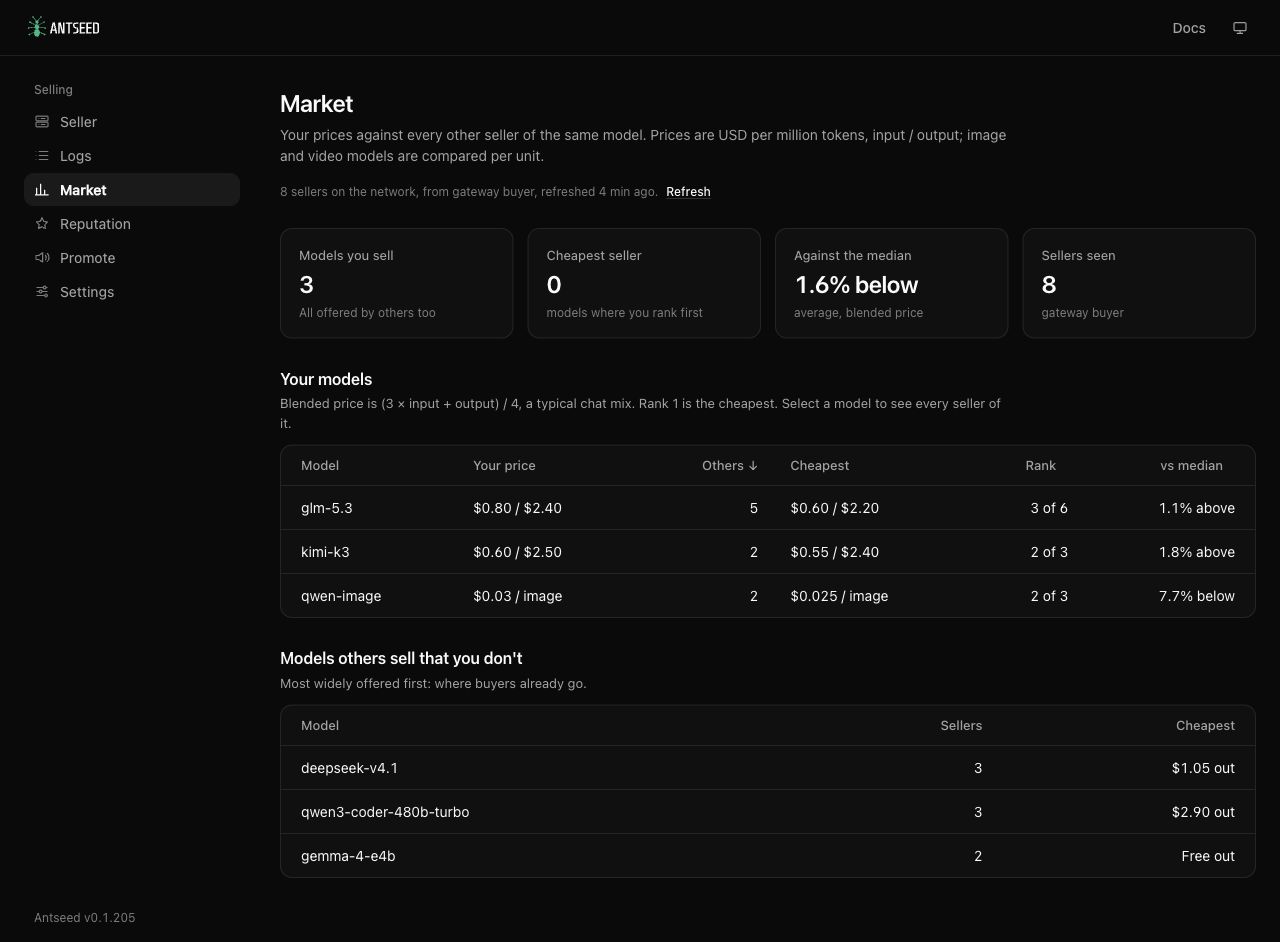The width and height of the screenshot is (1280, 942).
Task: Click the $1.05 out price
Action: (1203, 768)
